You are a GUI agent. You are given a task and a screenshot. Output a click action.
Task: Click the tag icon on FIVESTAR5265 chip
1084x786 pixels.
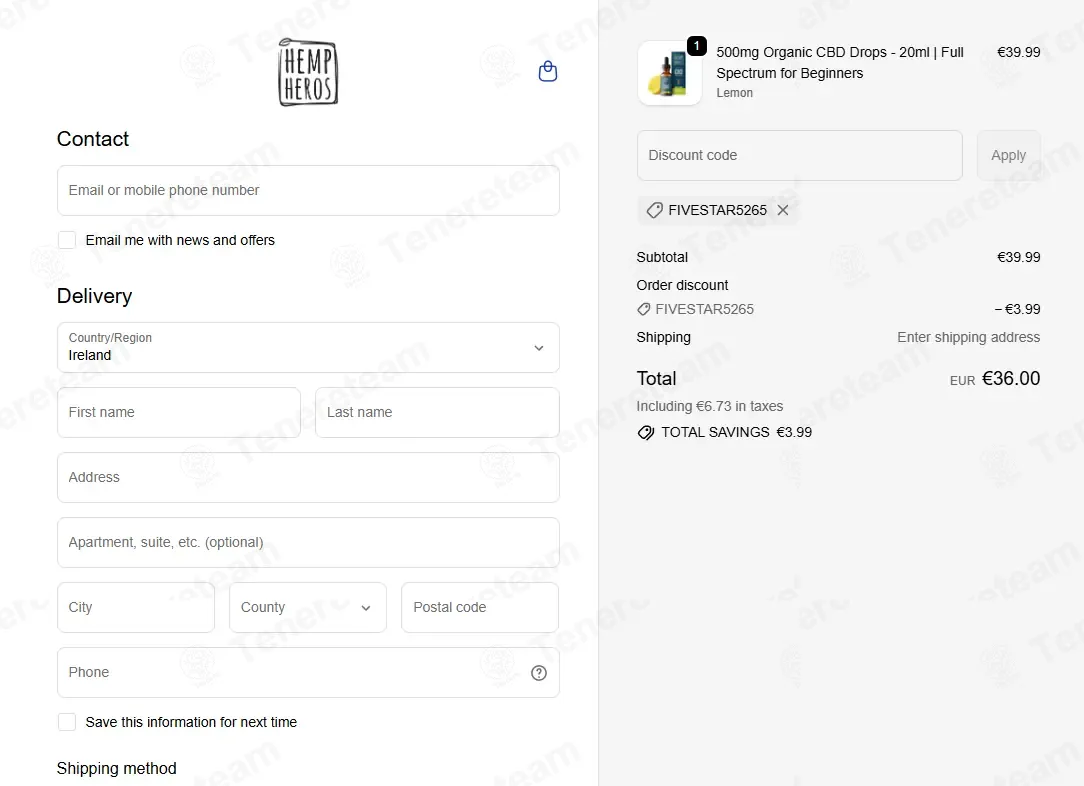click(x=654, y=210)
